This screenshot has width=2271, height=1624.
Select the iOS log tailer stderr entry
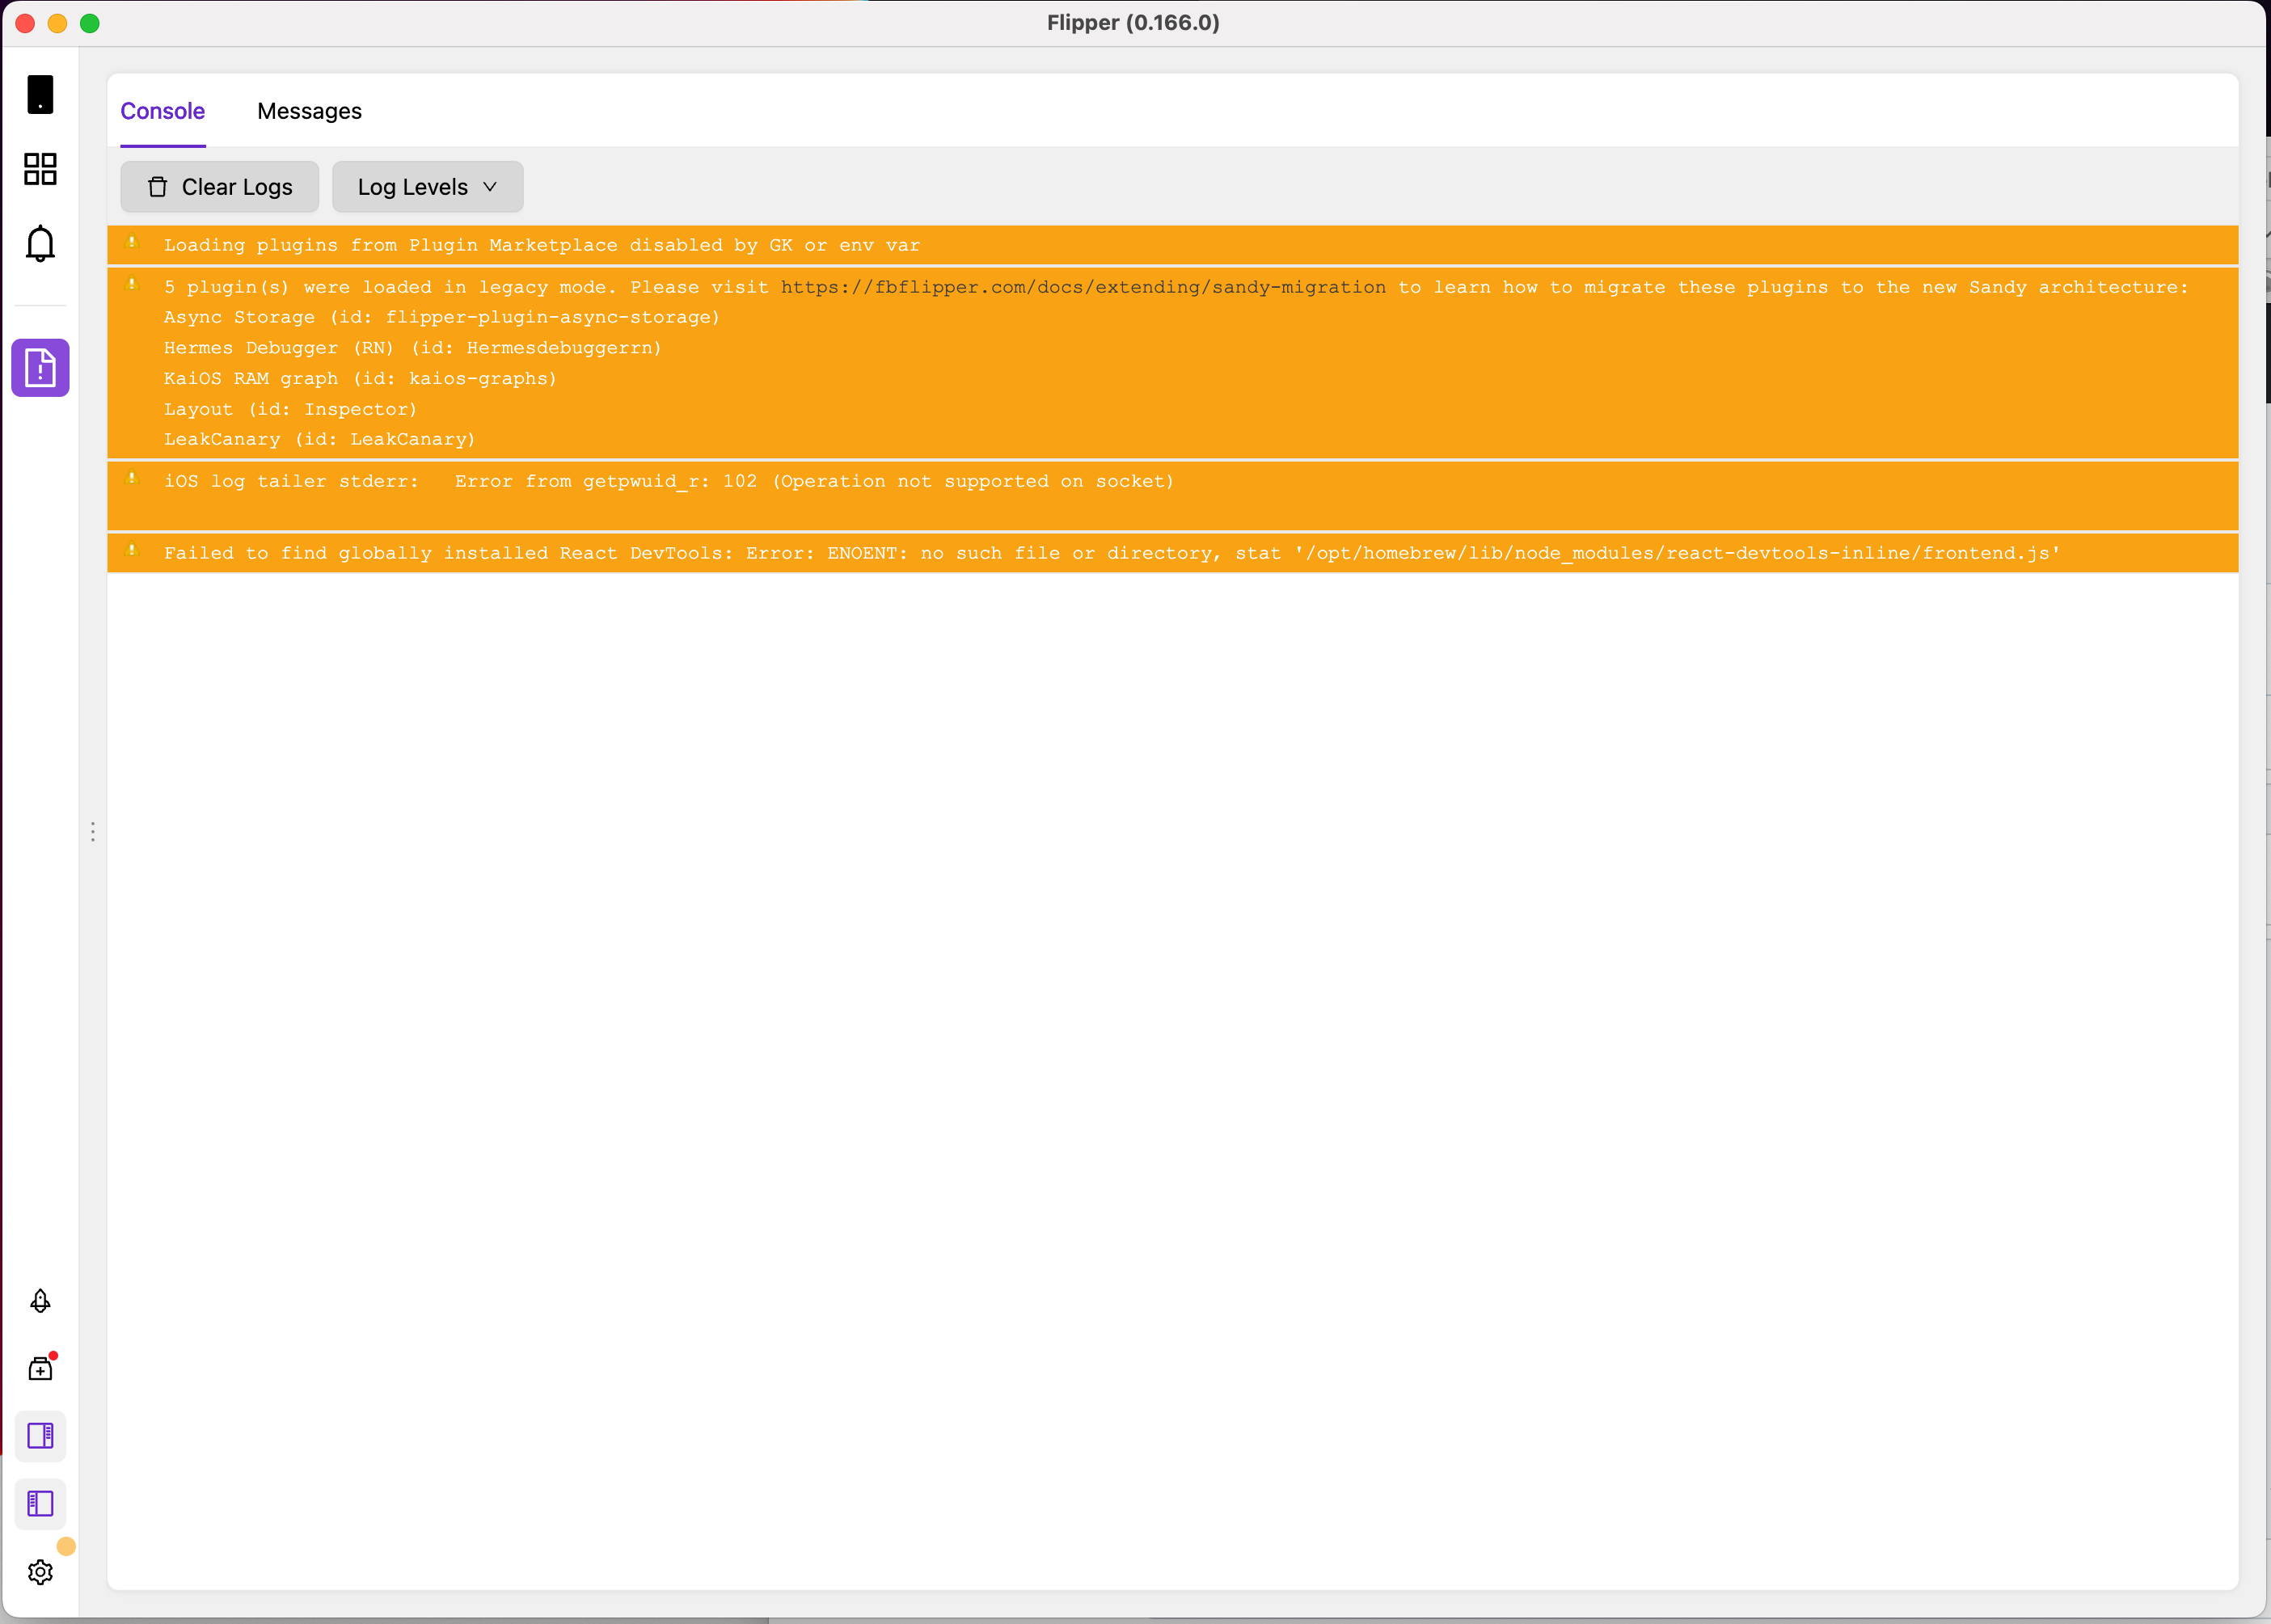point(668,482)
